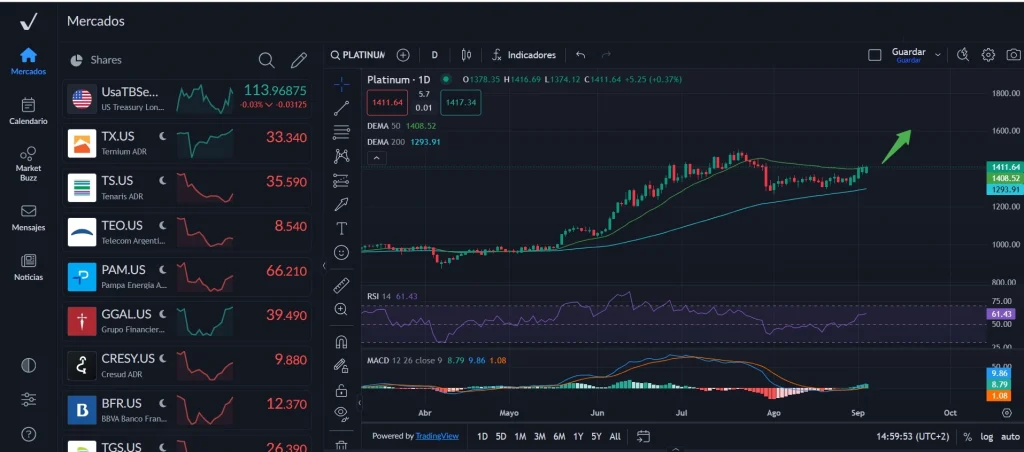Select the ruler measure tool
This screenshot has width=1024, height=452.
point(341,285)
